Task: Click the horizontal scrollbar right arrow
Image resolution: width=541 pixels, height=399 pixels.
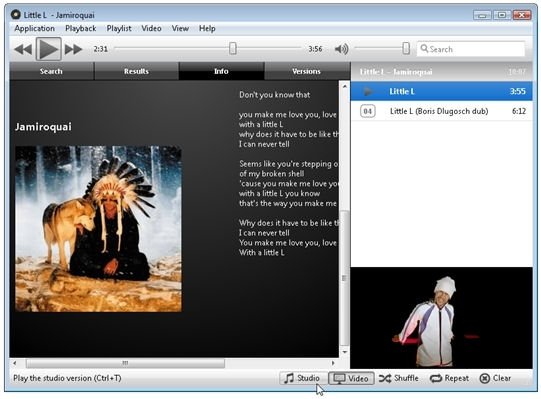Action: point(333,363)
